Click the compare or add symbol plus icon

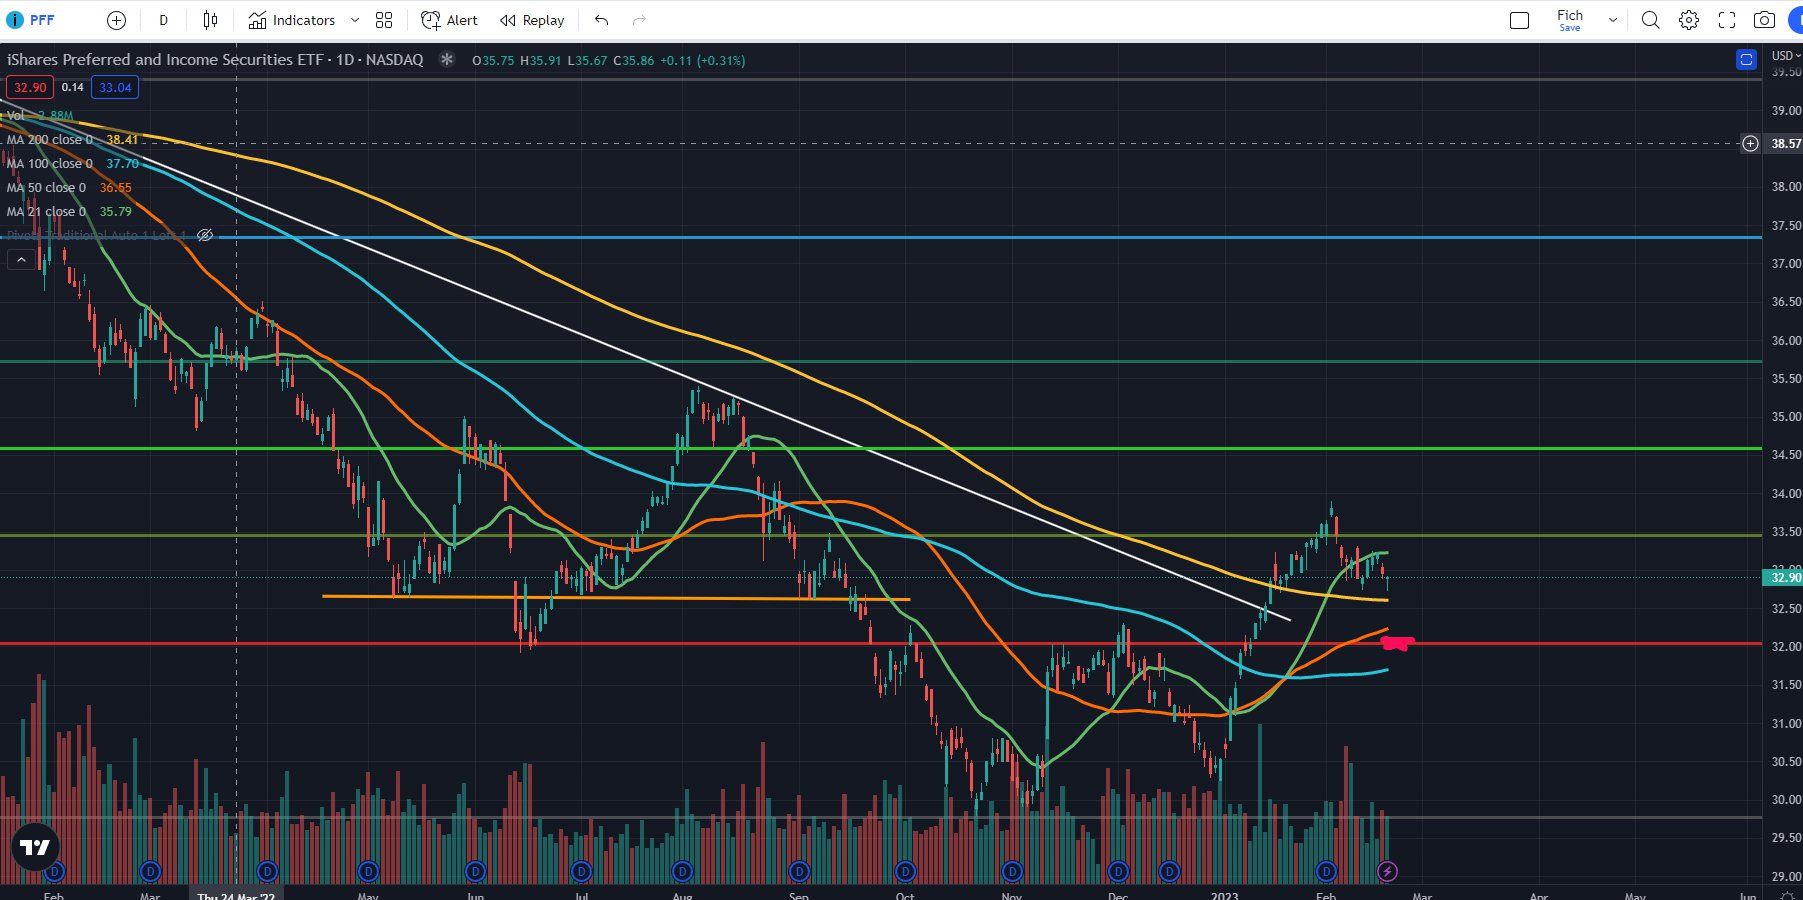coord(116,20)
